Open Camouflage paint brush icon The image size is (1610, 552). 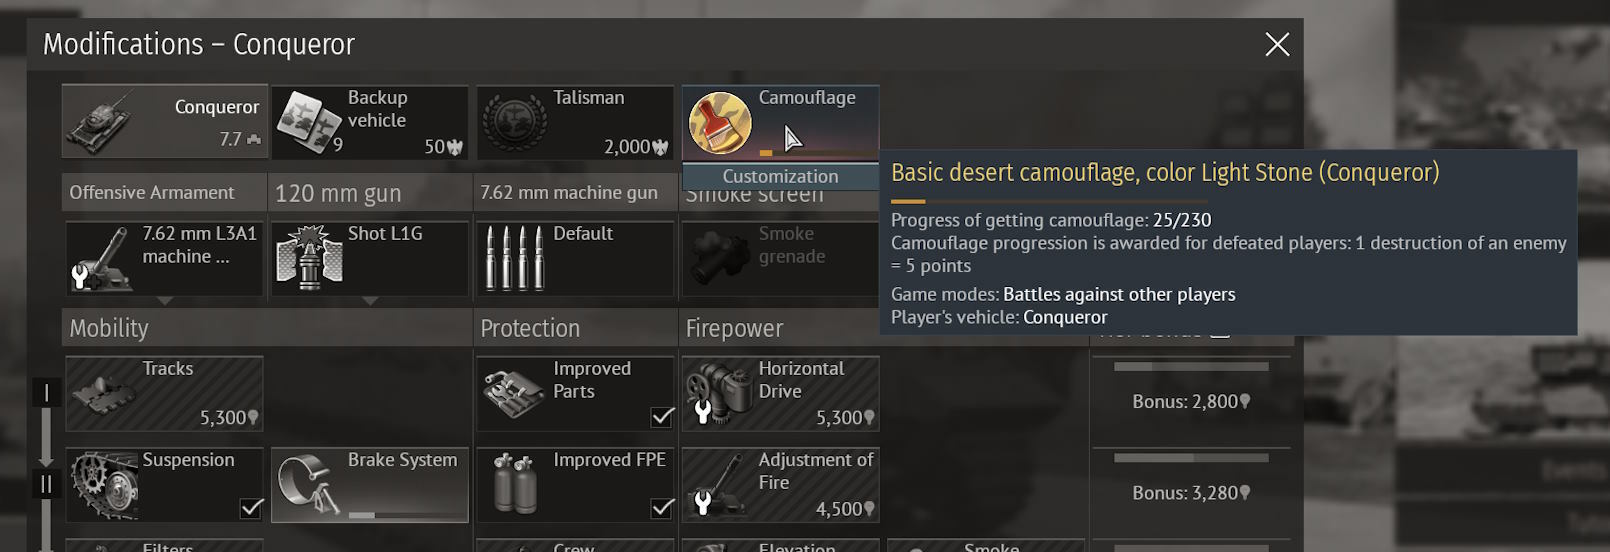[720, 123]
